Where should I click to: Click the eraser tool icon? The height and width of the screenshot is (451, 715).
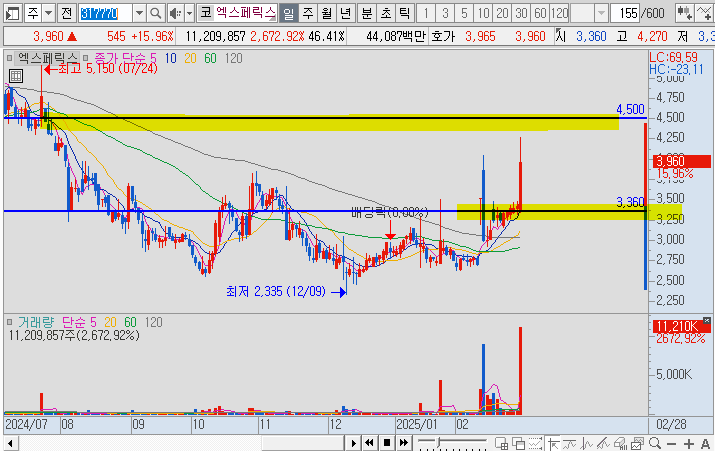tap(620, 443)
